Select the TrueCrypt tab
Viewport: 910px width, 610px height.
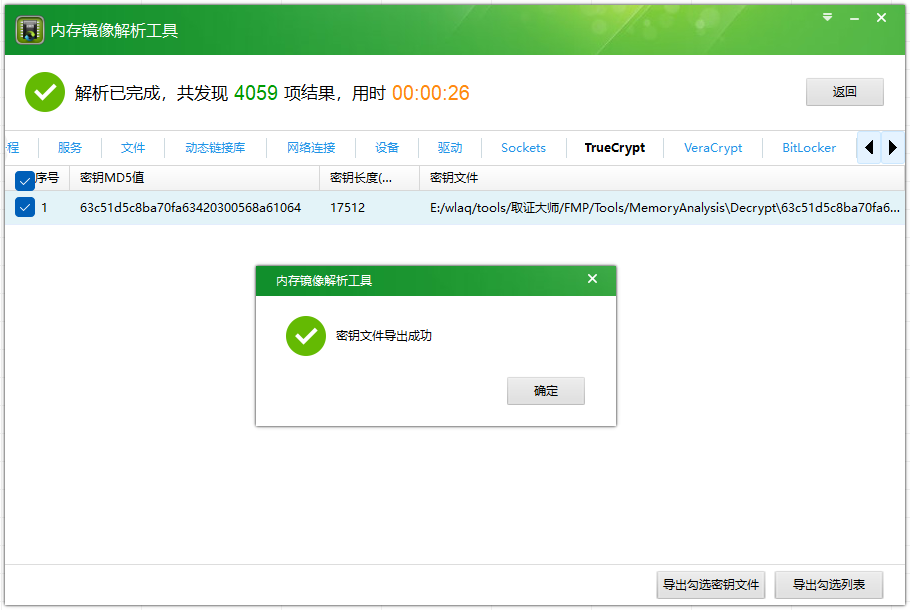(615, 148)
